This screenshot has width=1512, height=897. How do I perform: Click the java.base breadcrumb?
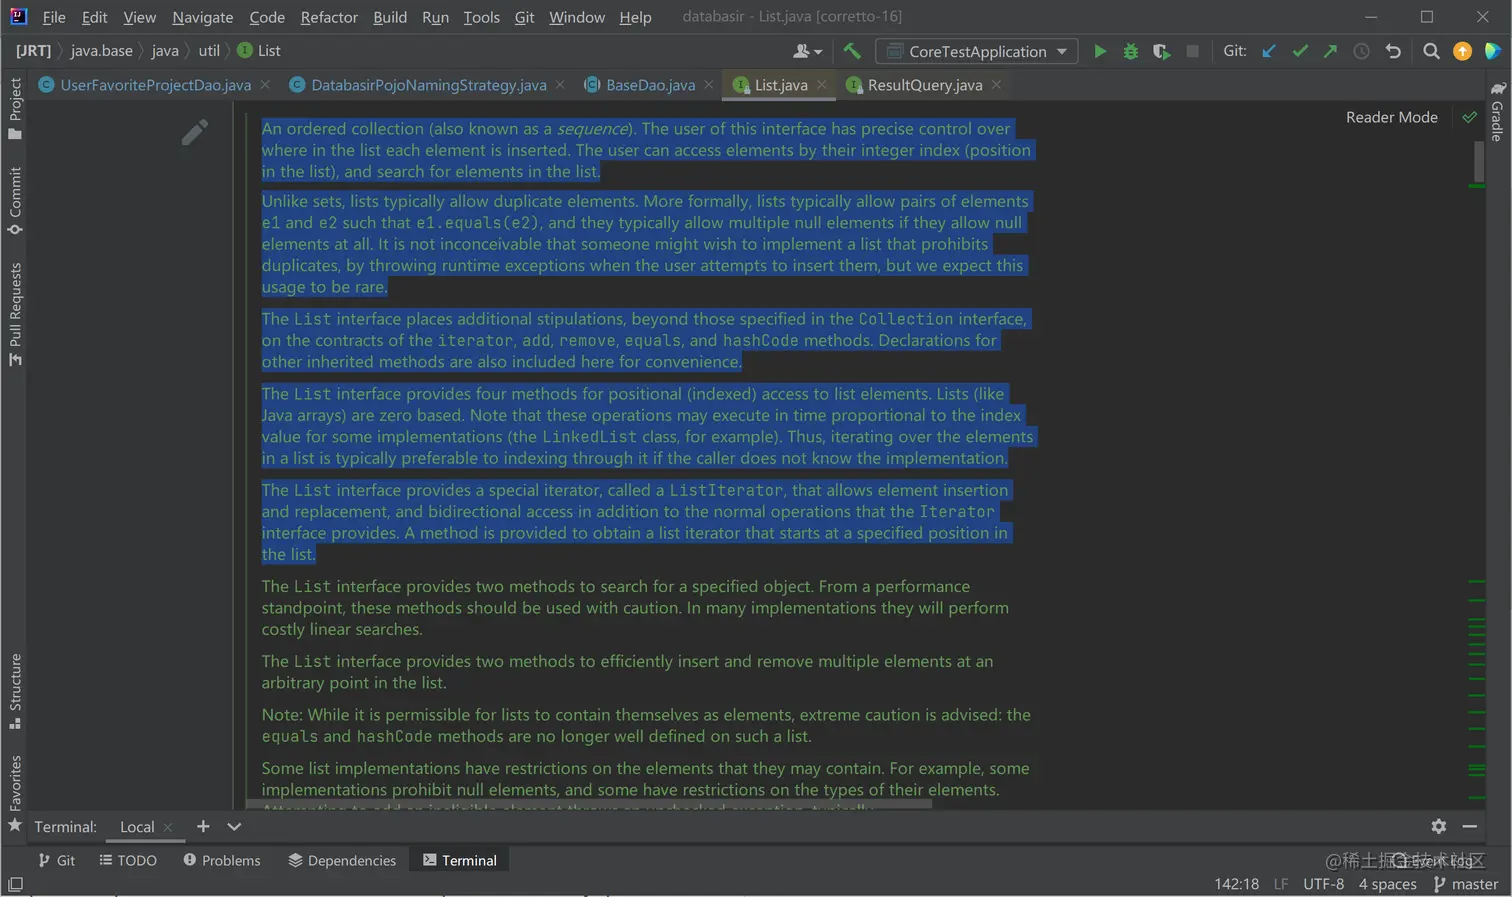(101, 51)
